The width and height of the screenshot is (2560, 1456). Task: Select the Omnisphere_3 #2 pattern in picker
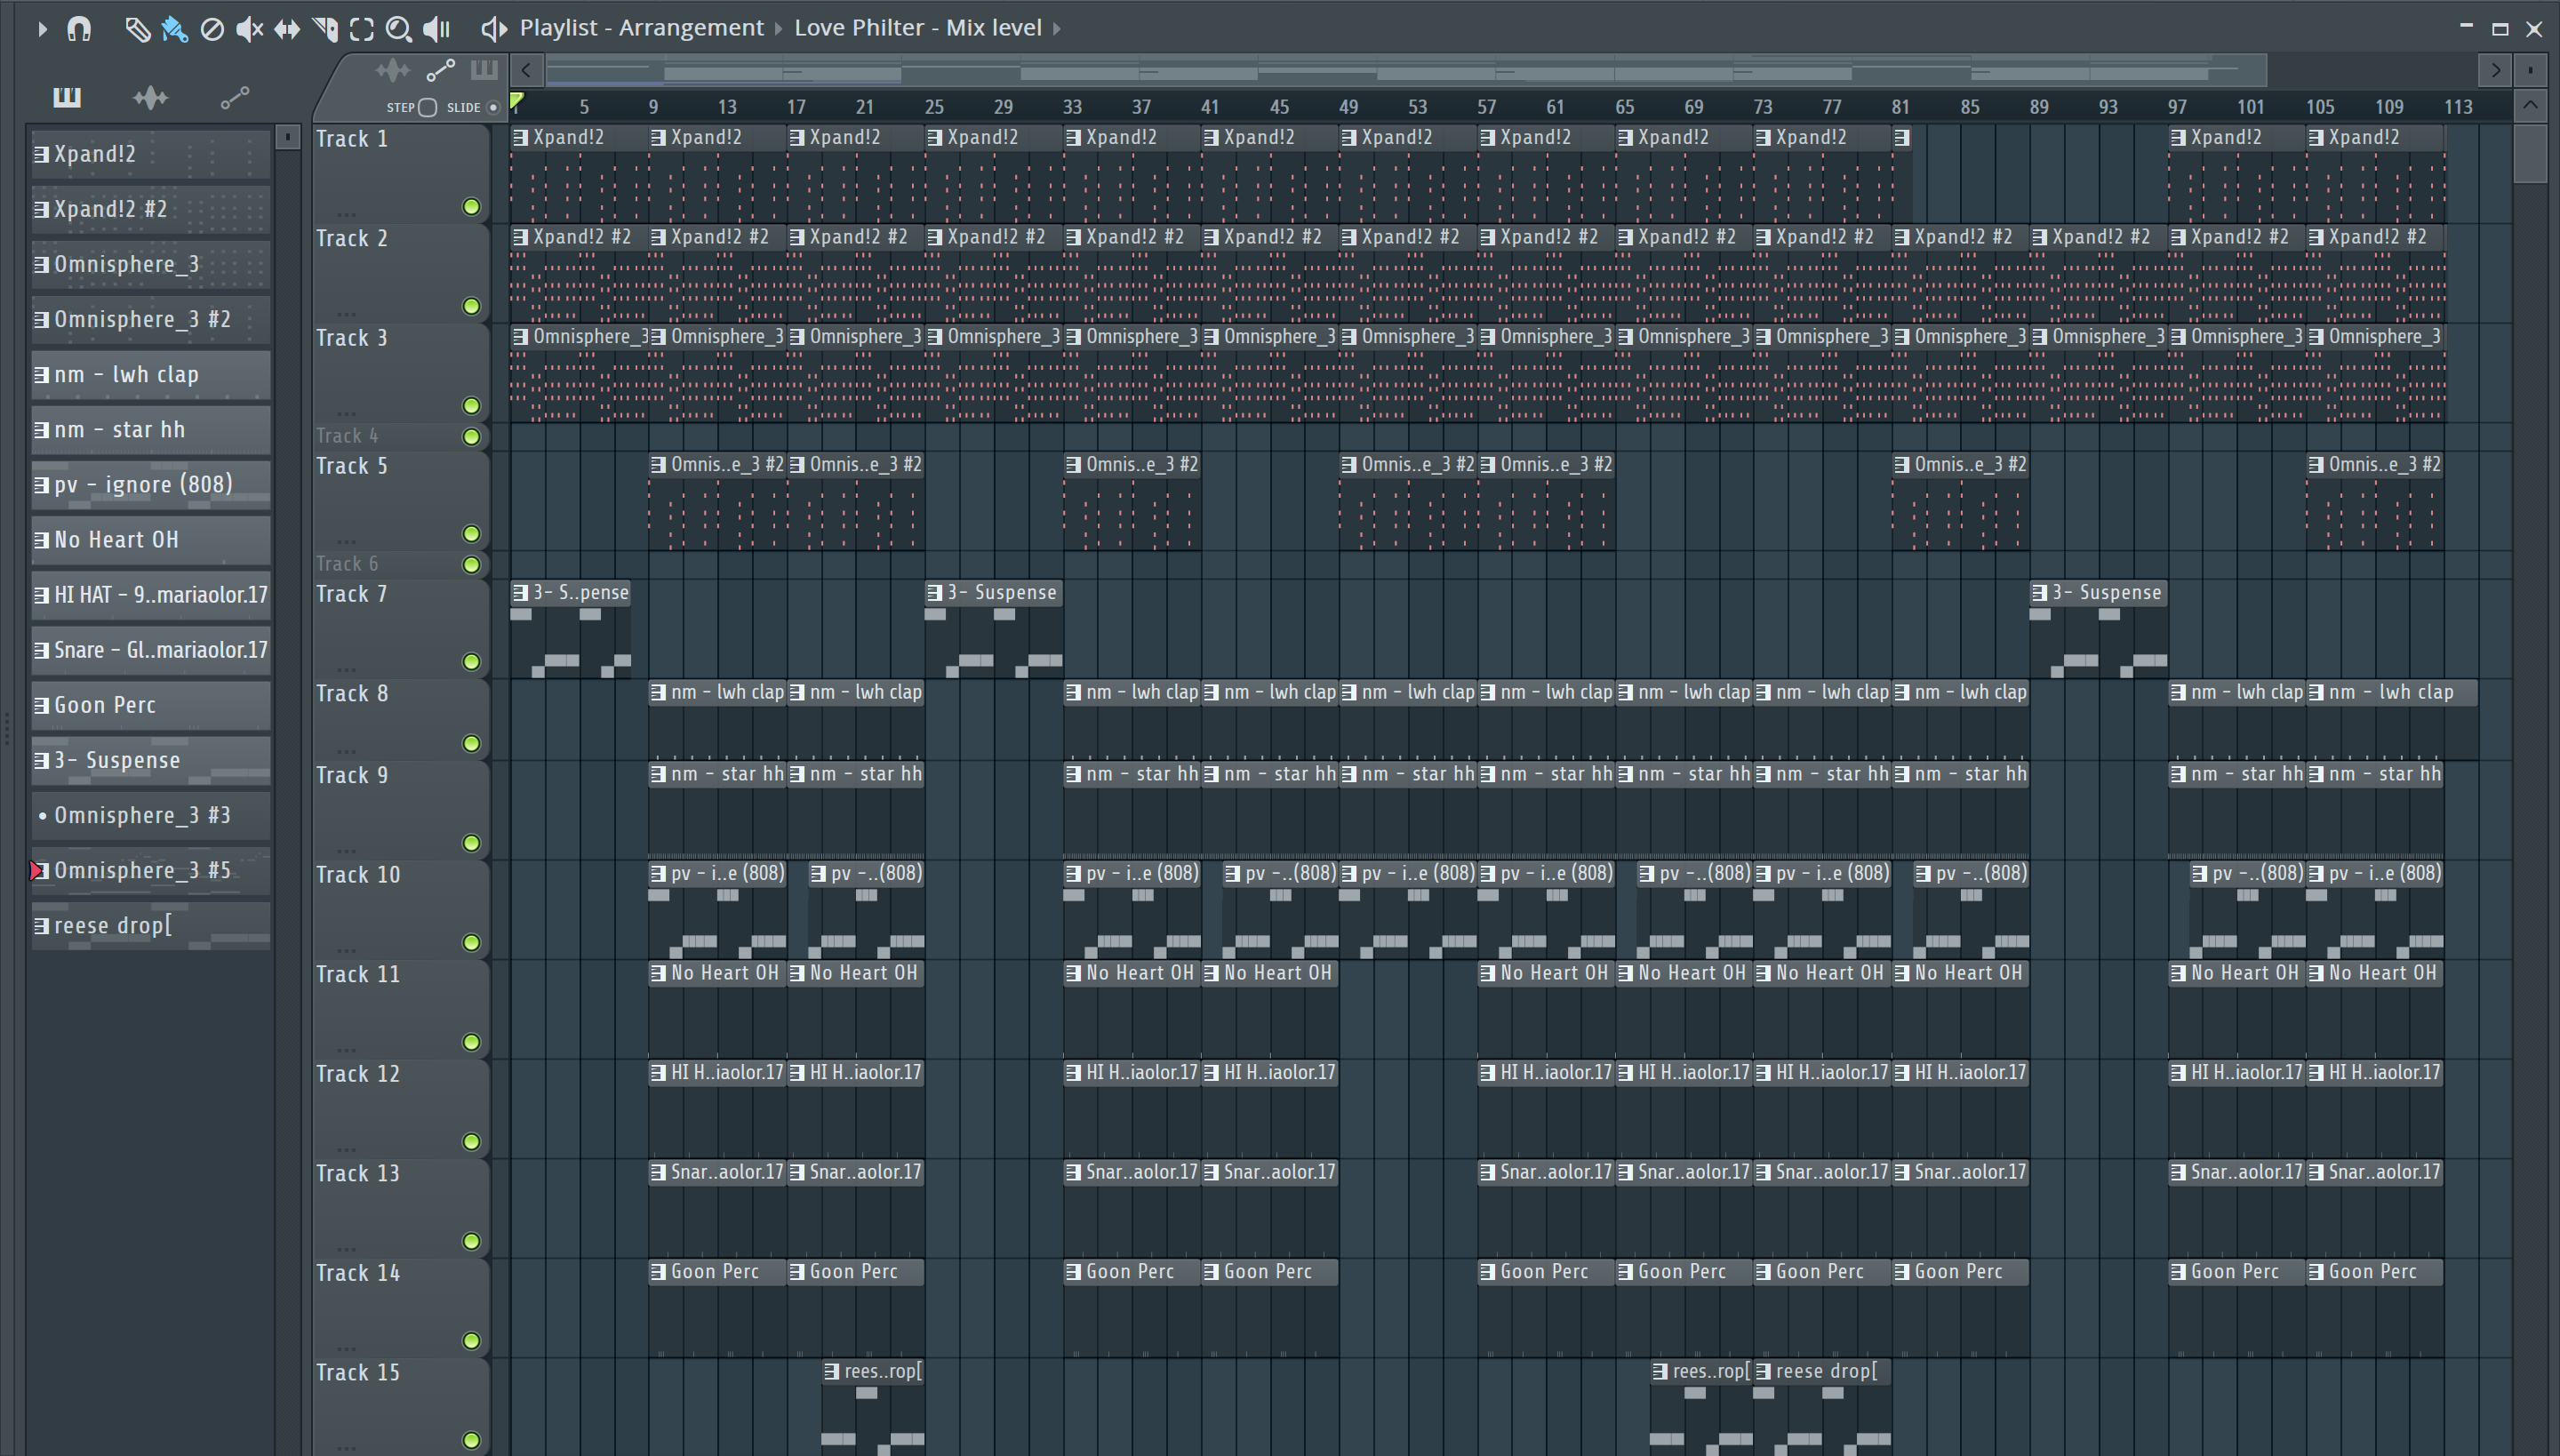151,320
